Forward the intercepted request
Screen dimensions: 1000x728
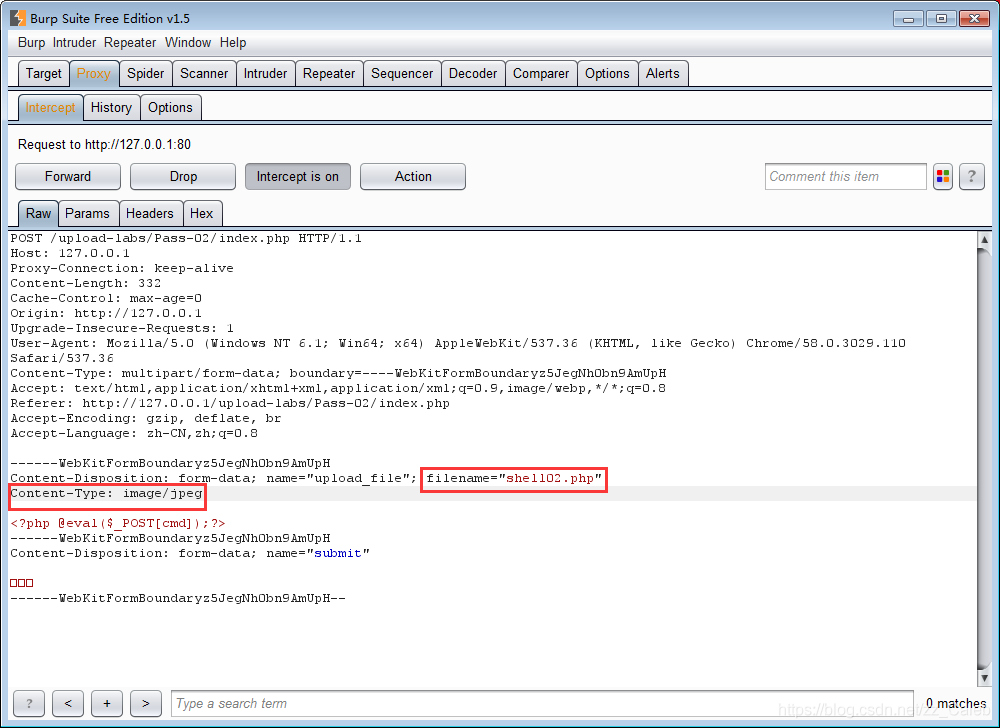tap(68, 177)
